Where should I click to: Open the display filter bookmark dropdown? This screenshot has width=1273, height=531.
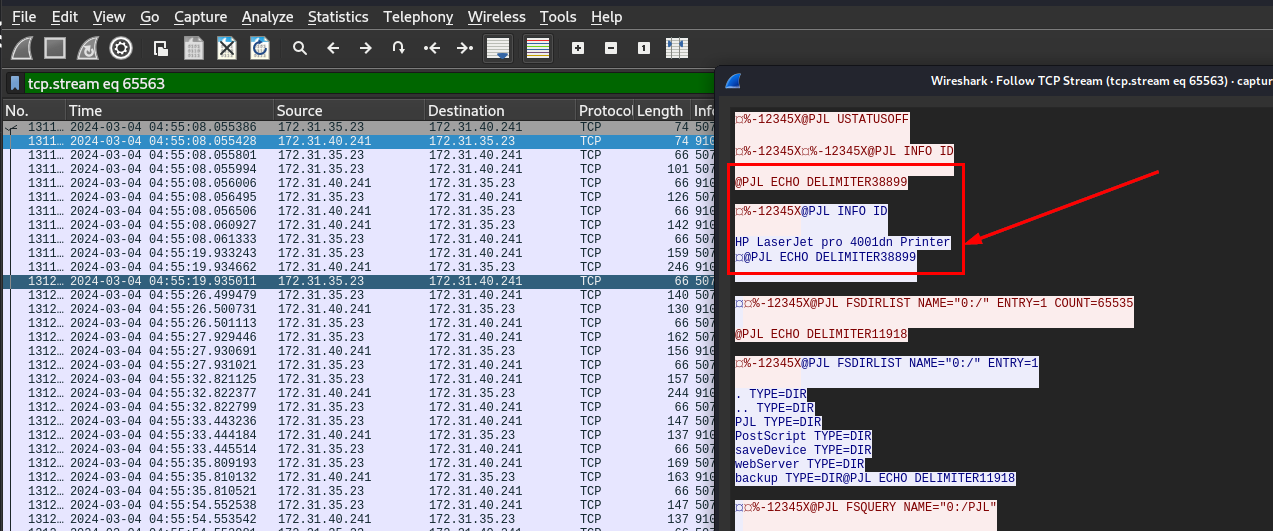15,84
